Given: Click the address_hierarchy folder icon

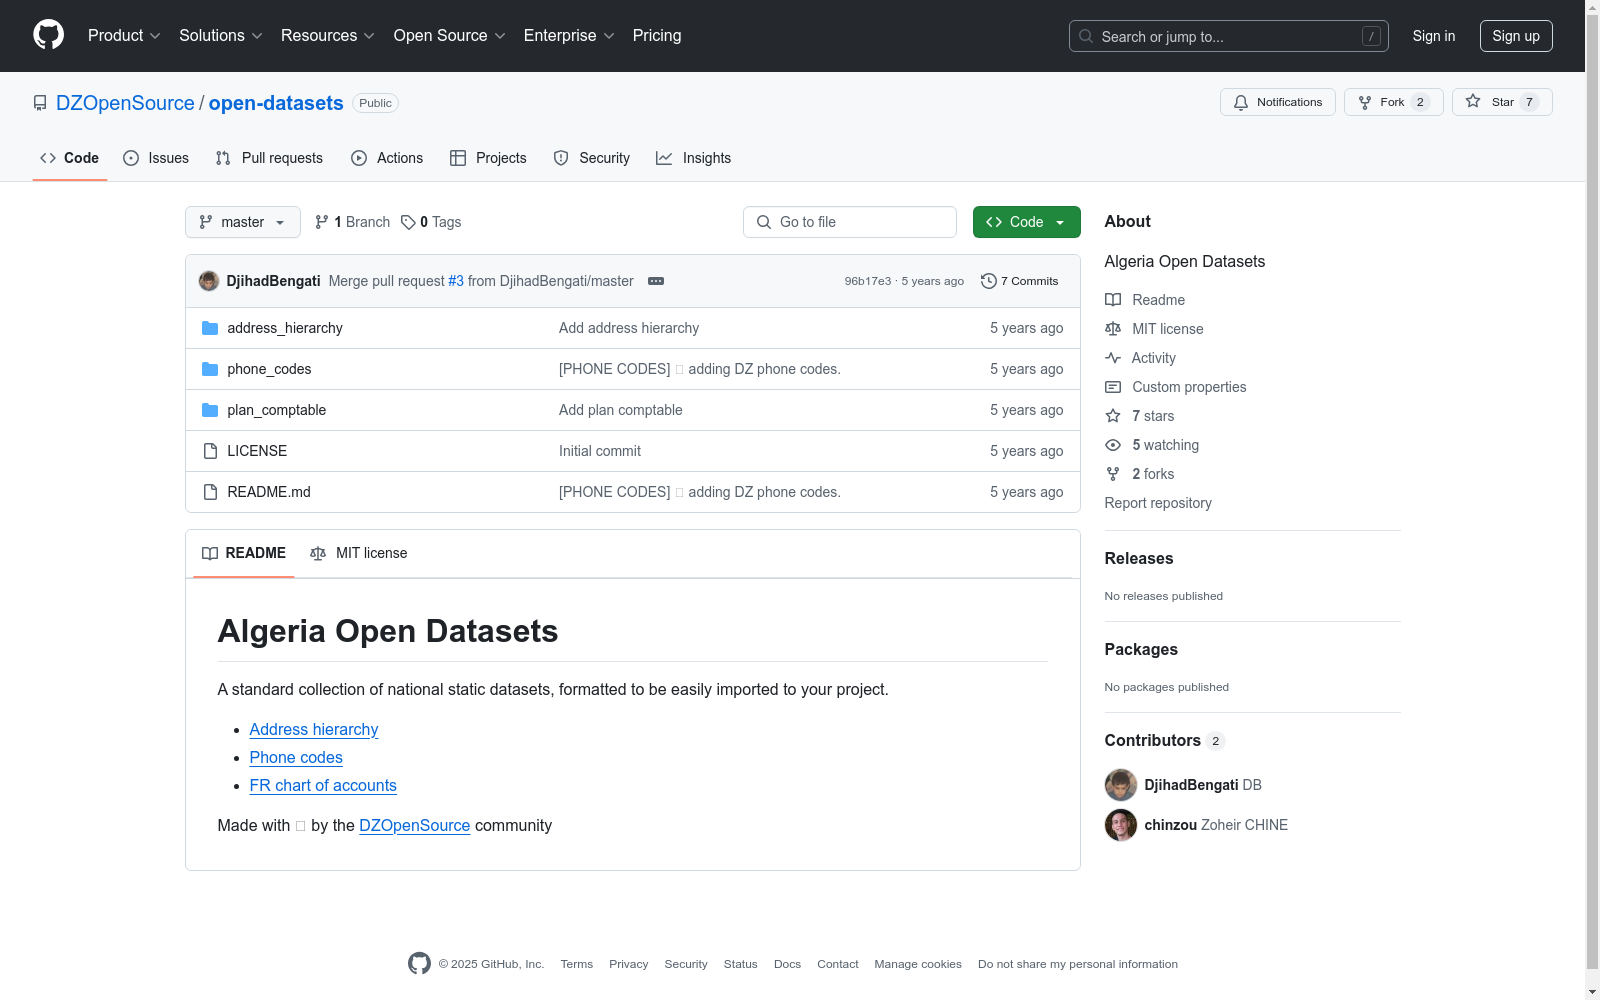Looking at the screenshot, I should (x=210, y=328).
